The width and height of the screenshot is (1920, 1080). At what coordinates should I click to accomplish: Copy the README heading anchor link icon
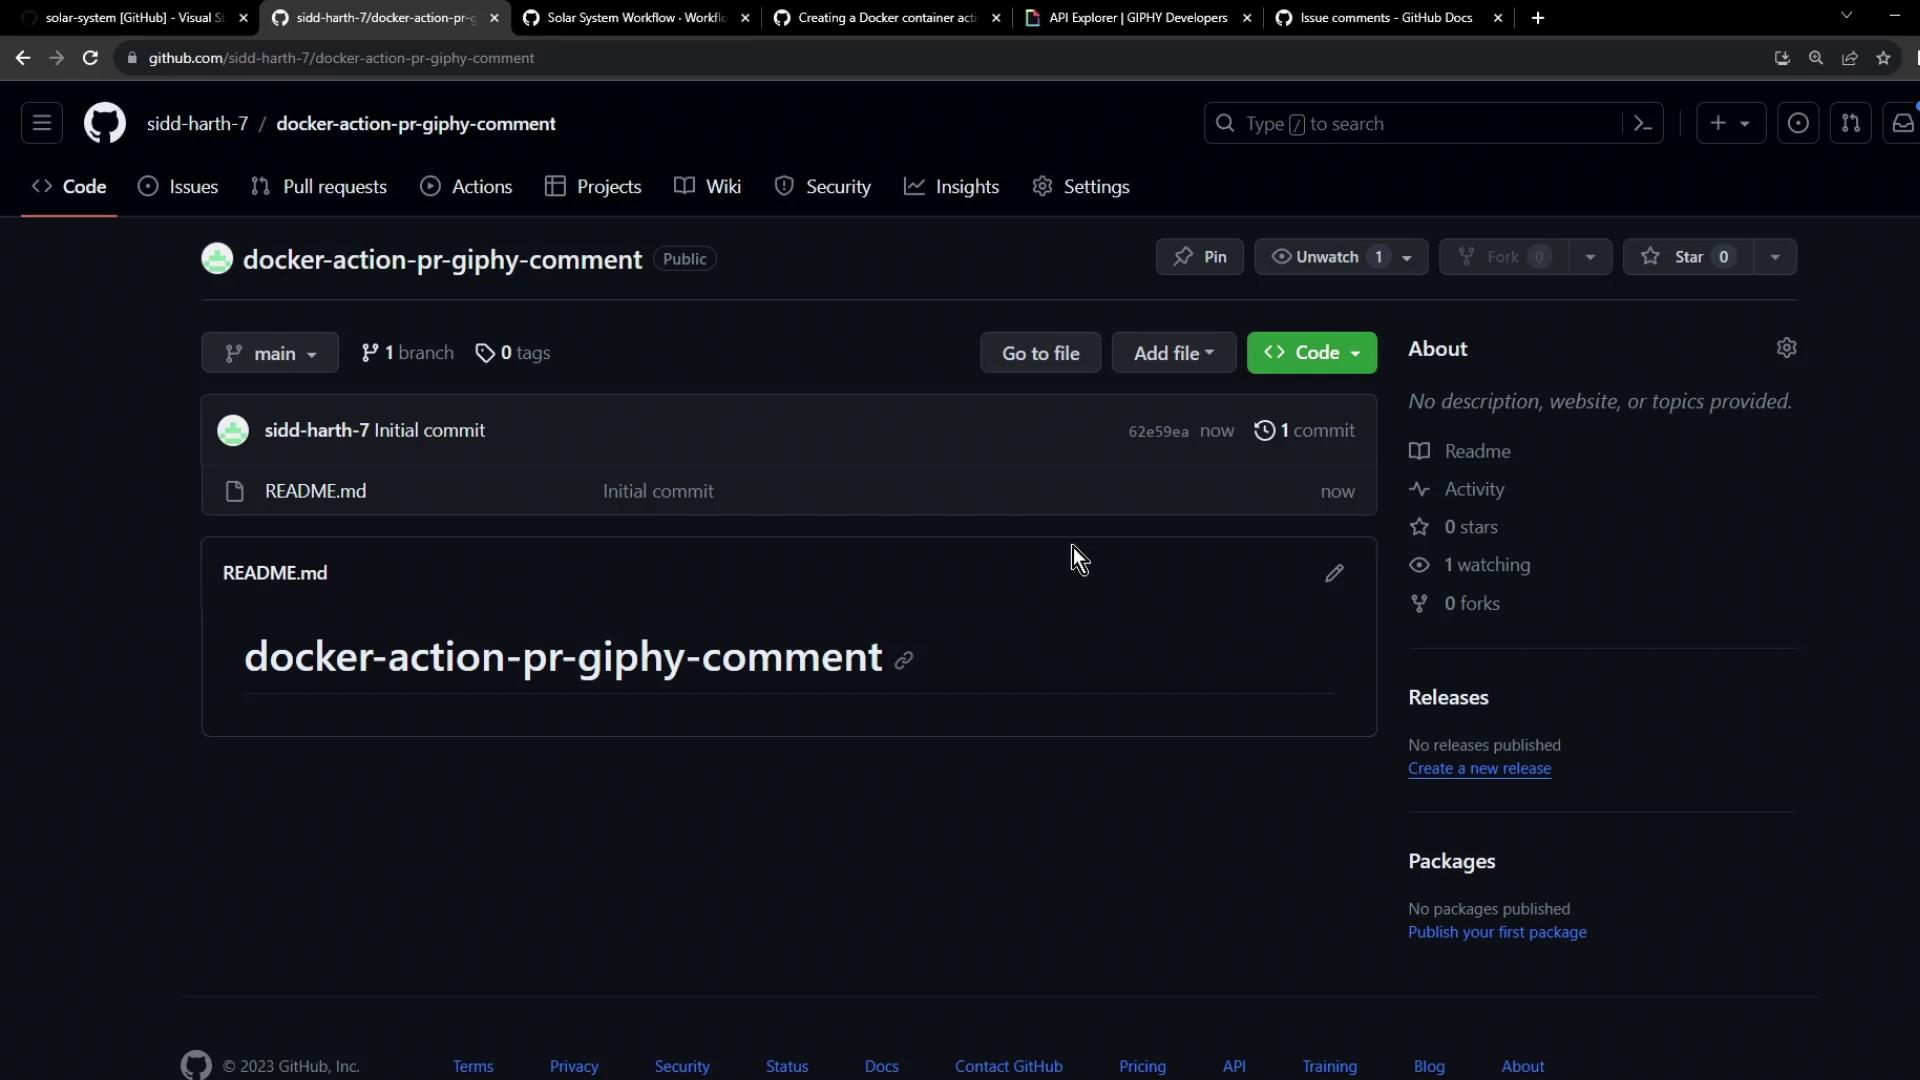pyautogui.click(x=904, y=660)
